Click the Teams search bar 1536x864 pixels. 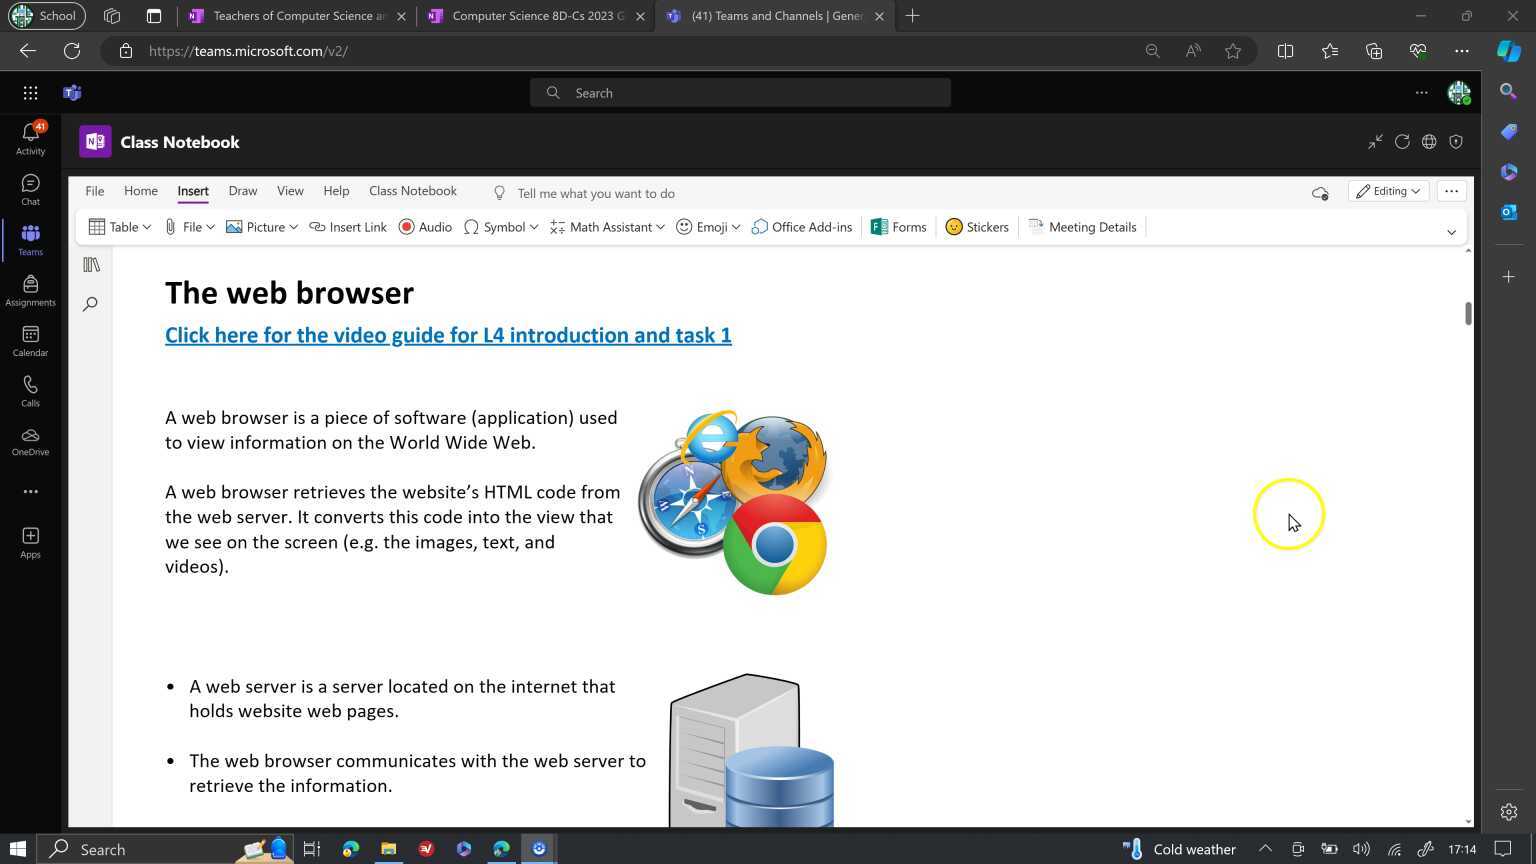pyautogui.click(x=740, y=92)
